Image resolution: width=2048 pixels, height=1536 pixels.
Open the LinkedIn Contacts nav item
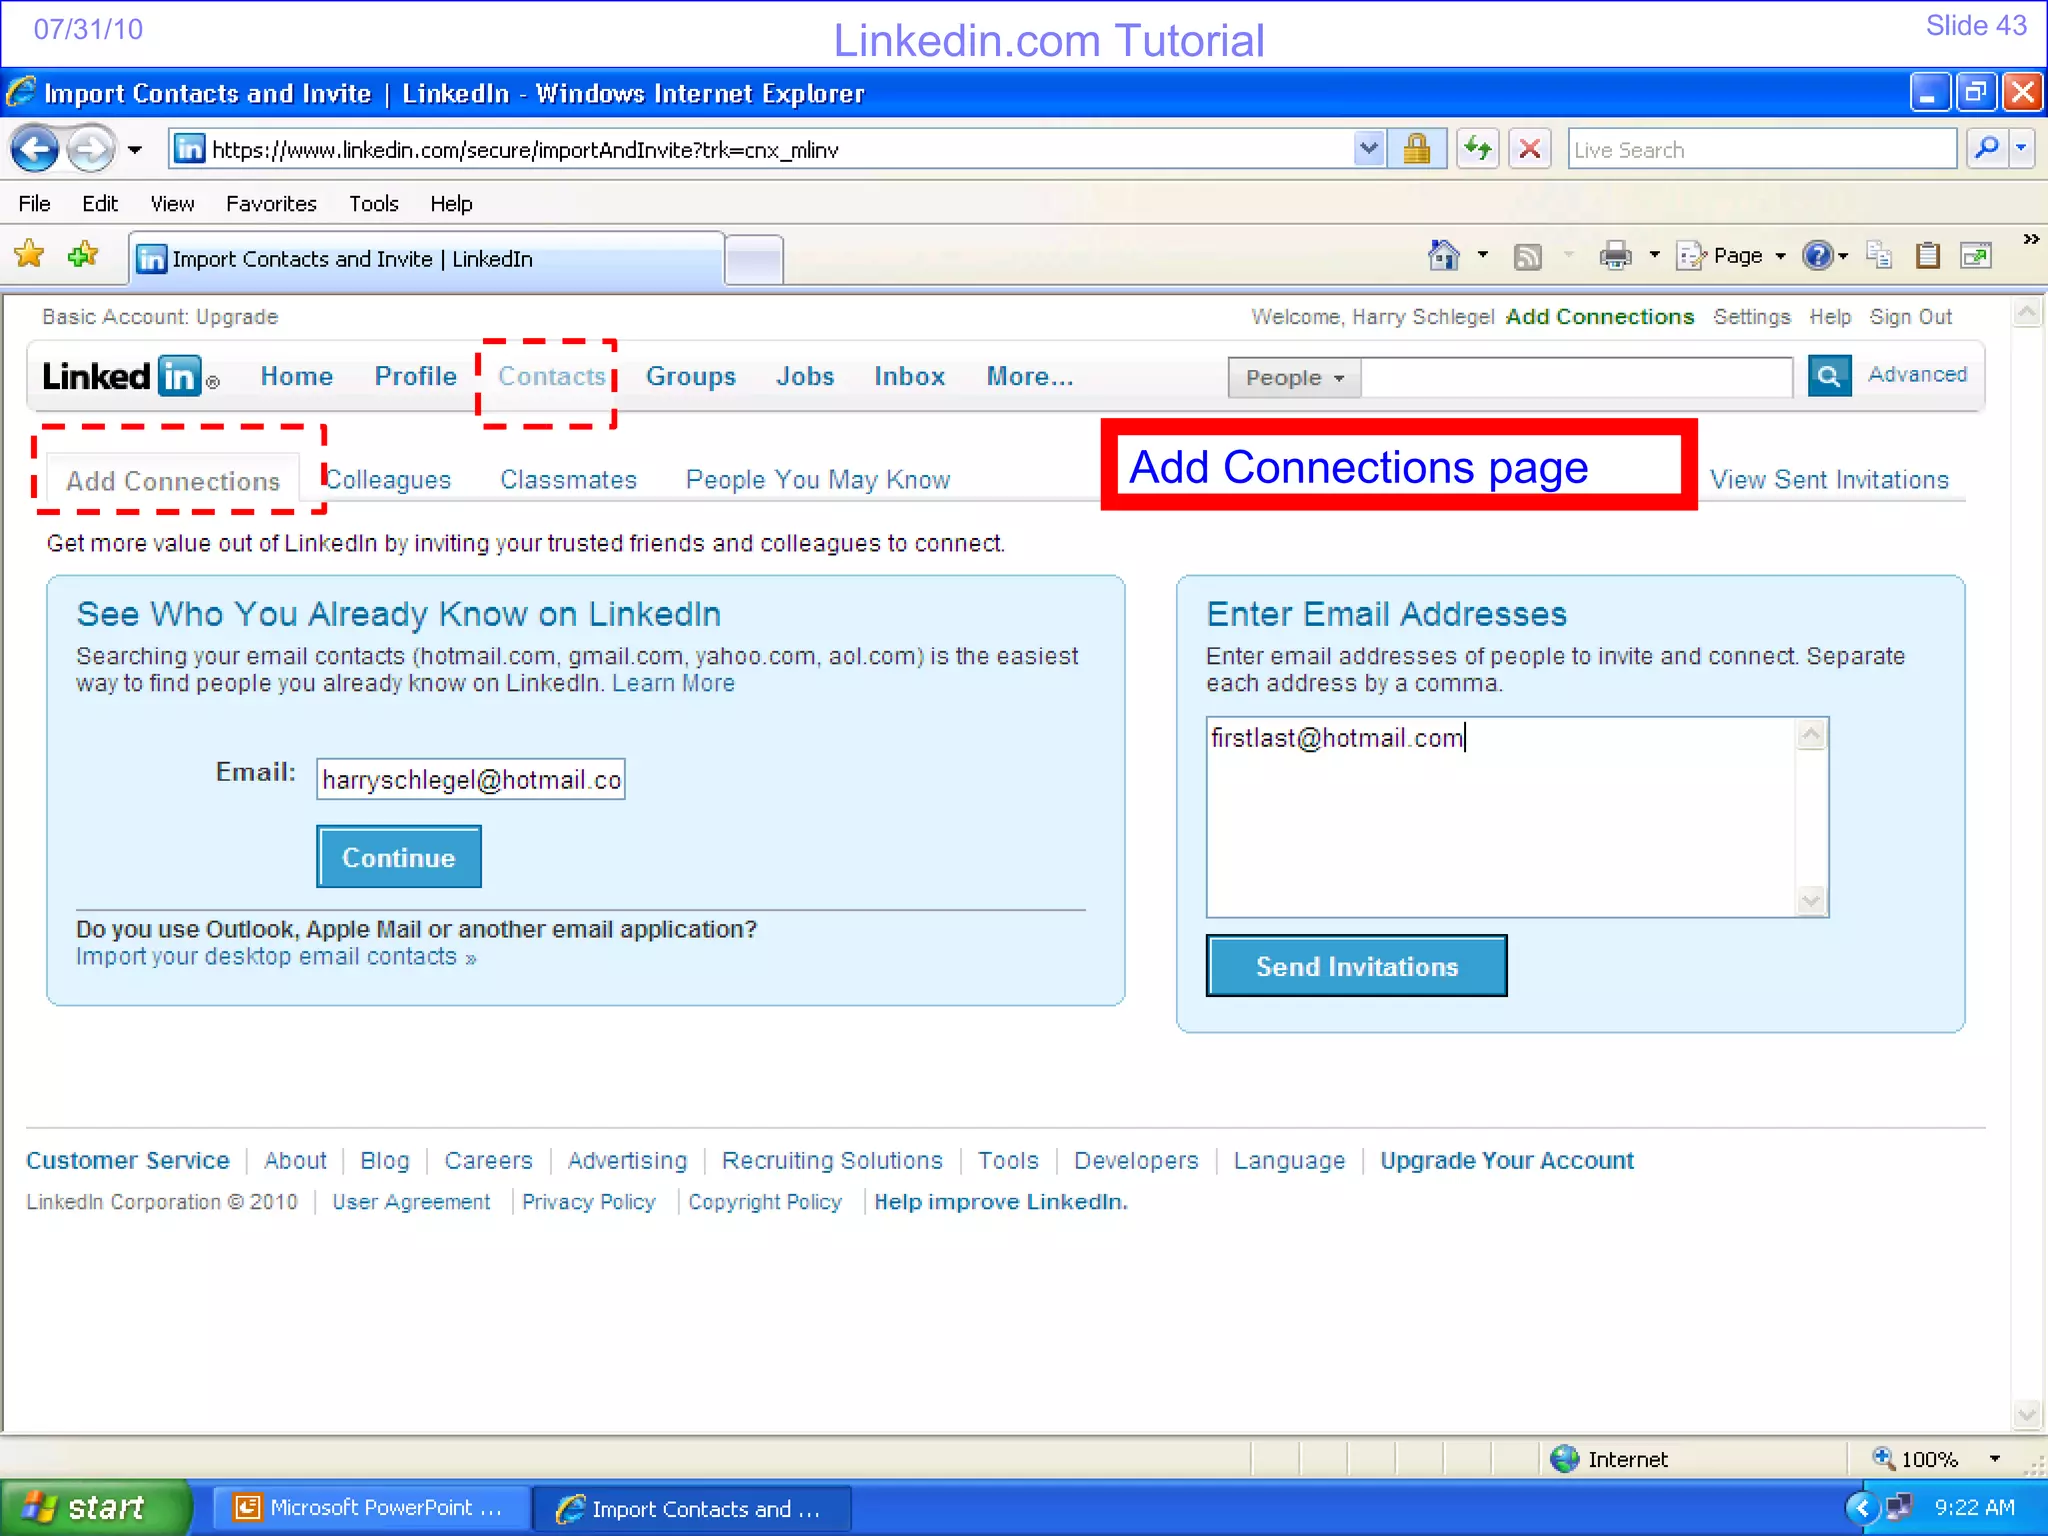coord(551,377)
